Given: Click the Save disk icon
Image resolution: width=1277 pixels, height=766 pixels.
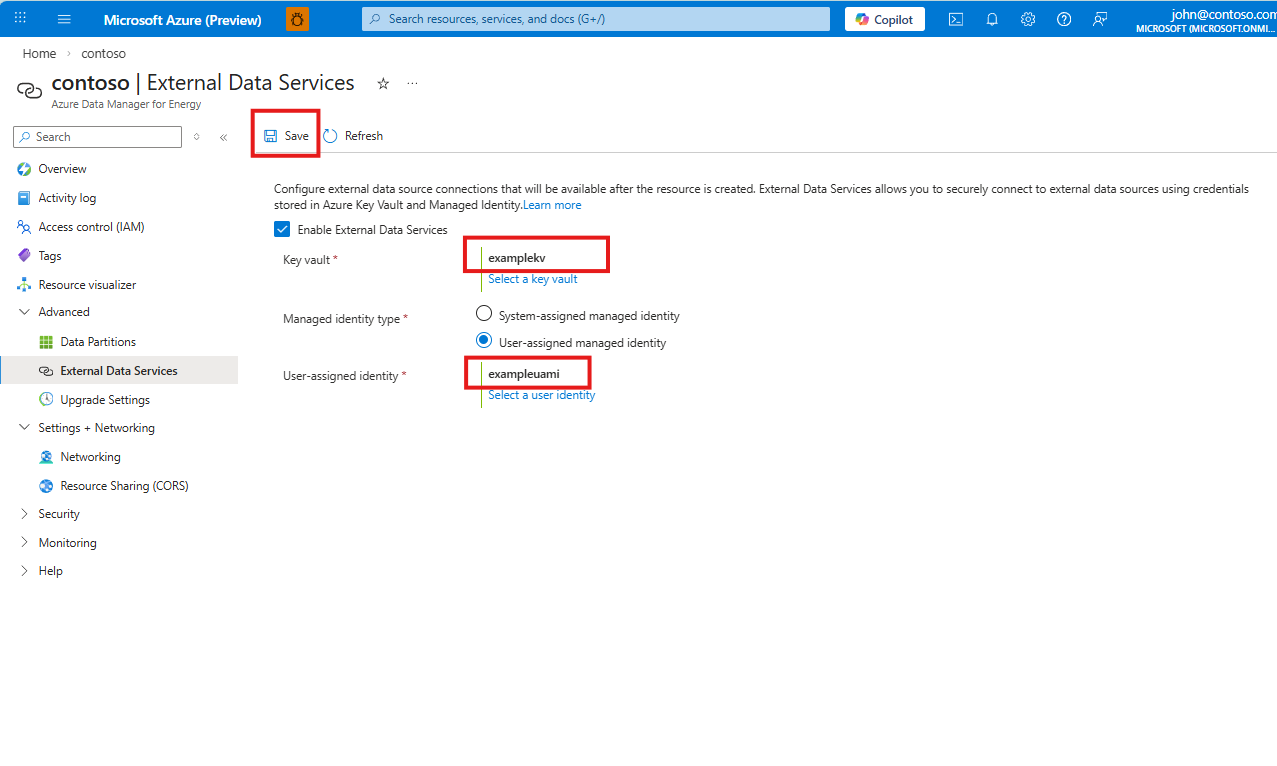Looking at the screenshot, I should 271,136.
